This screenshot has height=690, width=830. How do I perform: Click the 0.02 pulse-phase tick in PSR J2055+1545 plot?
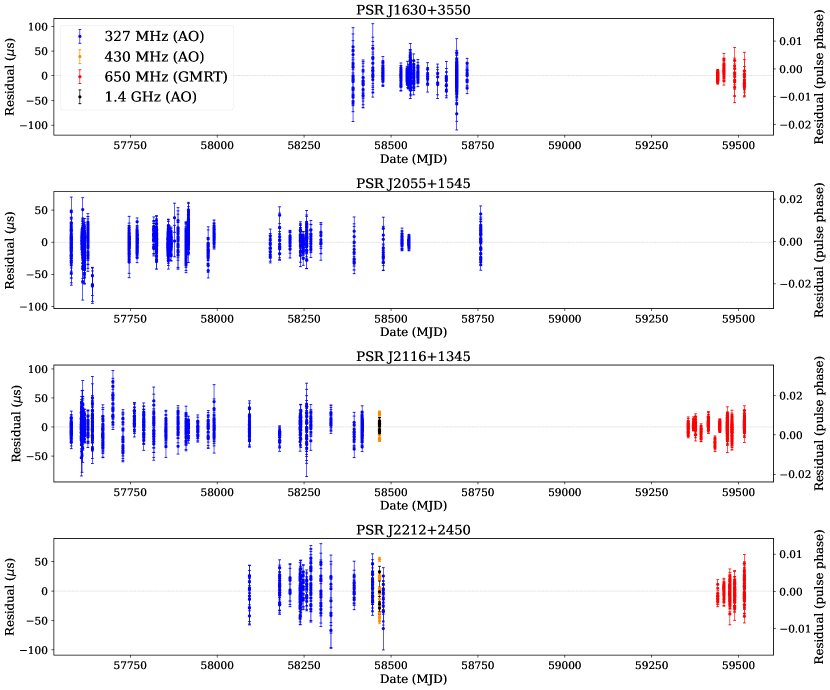point(791,199)
